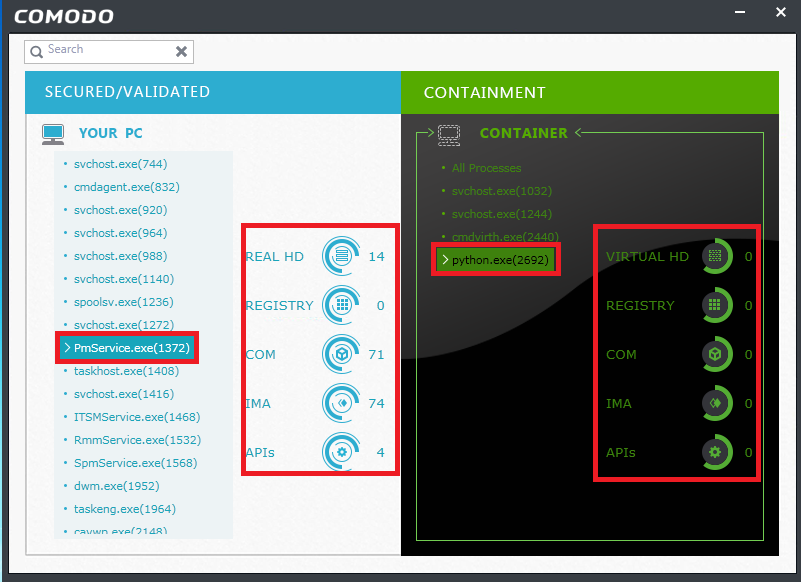Click the blue APIs gear icon
The image size is (801, 582).
click(341, 452)
